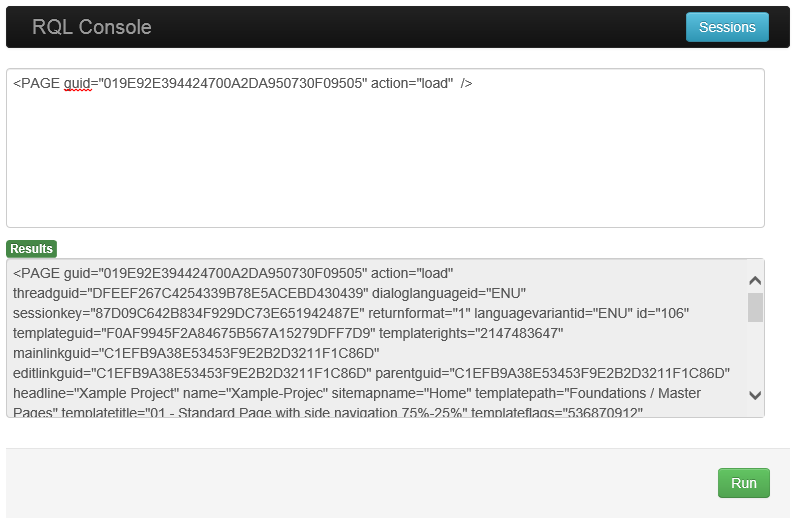Click the closing /> of the query
Image resolution: width=797 pixels, height=527 pixels.
pyautogui.click(x=466, y=83)
